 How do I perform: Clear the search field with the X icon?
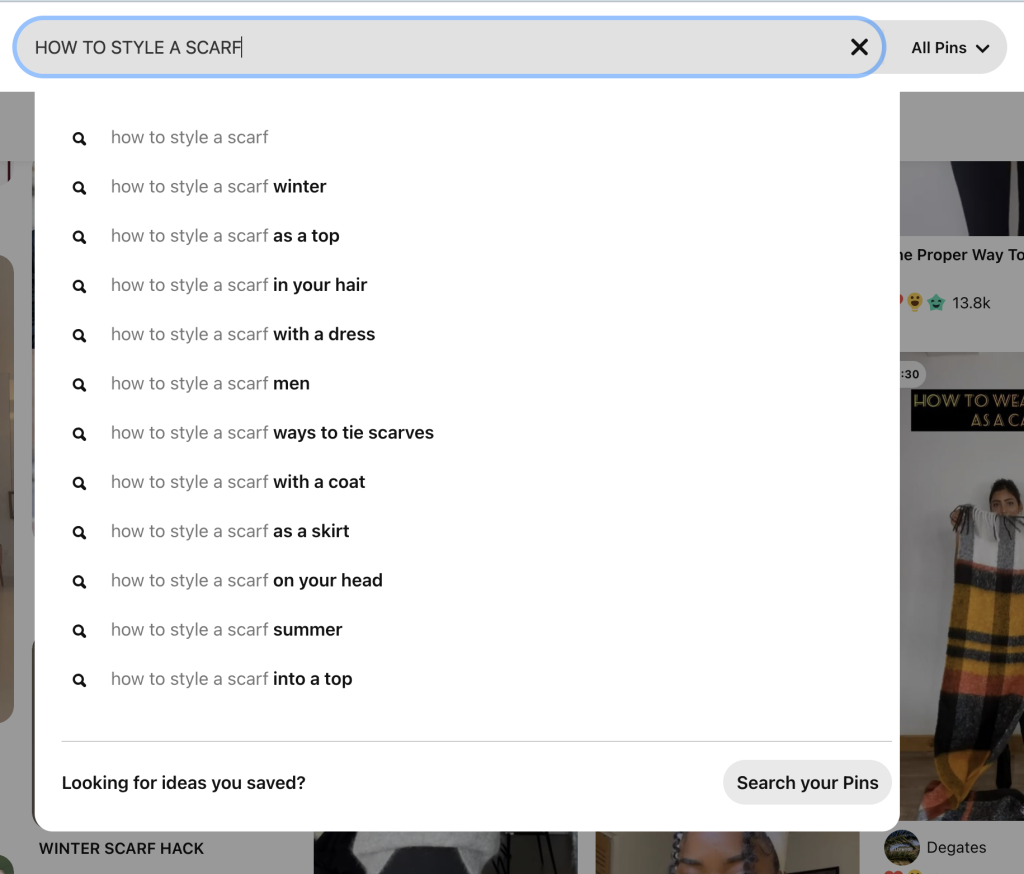click(858, 47)
